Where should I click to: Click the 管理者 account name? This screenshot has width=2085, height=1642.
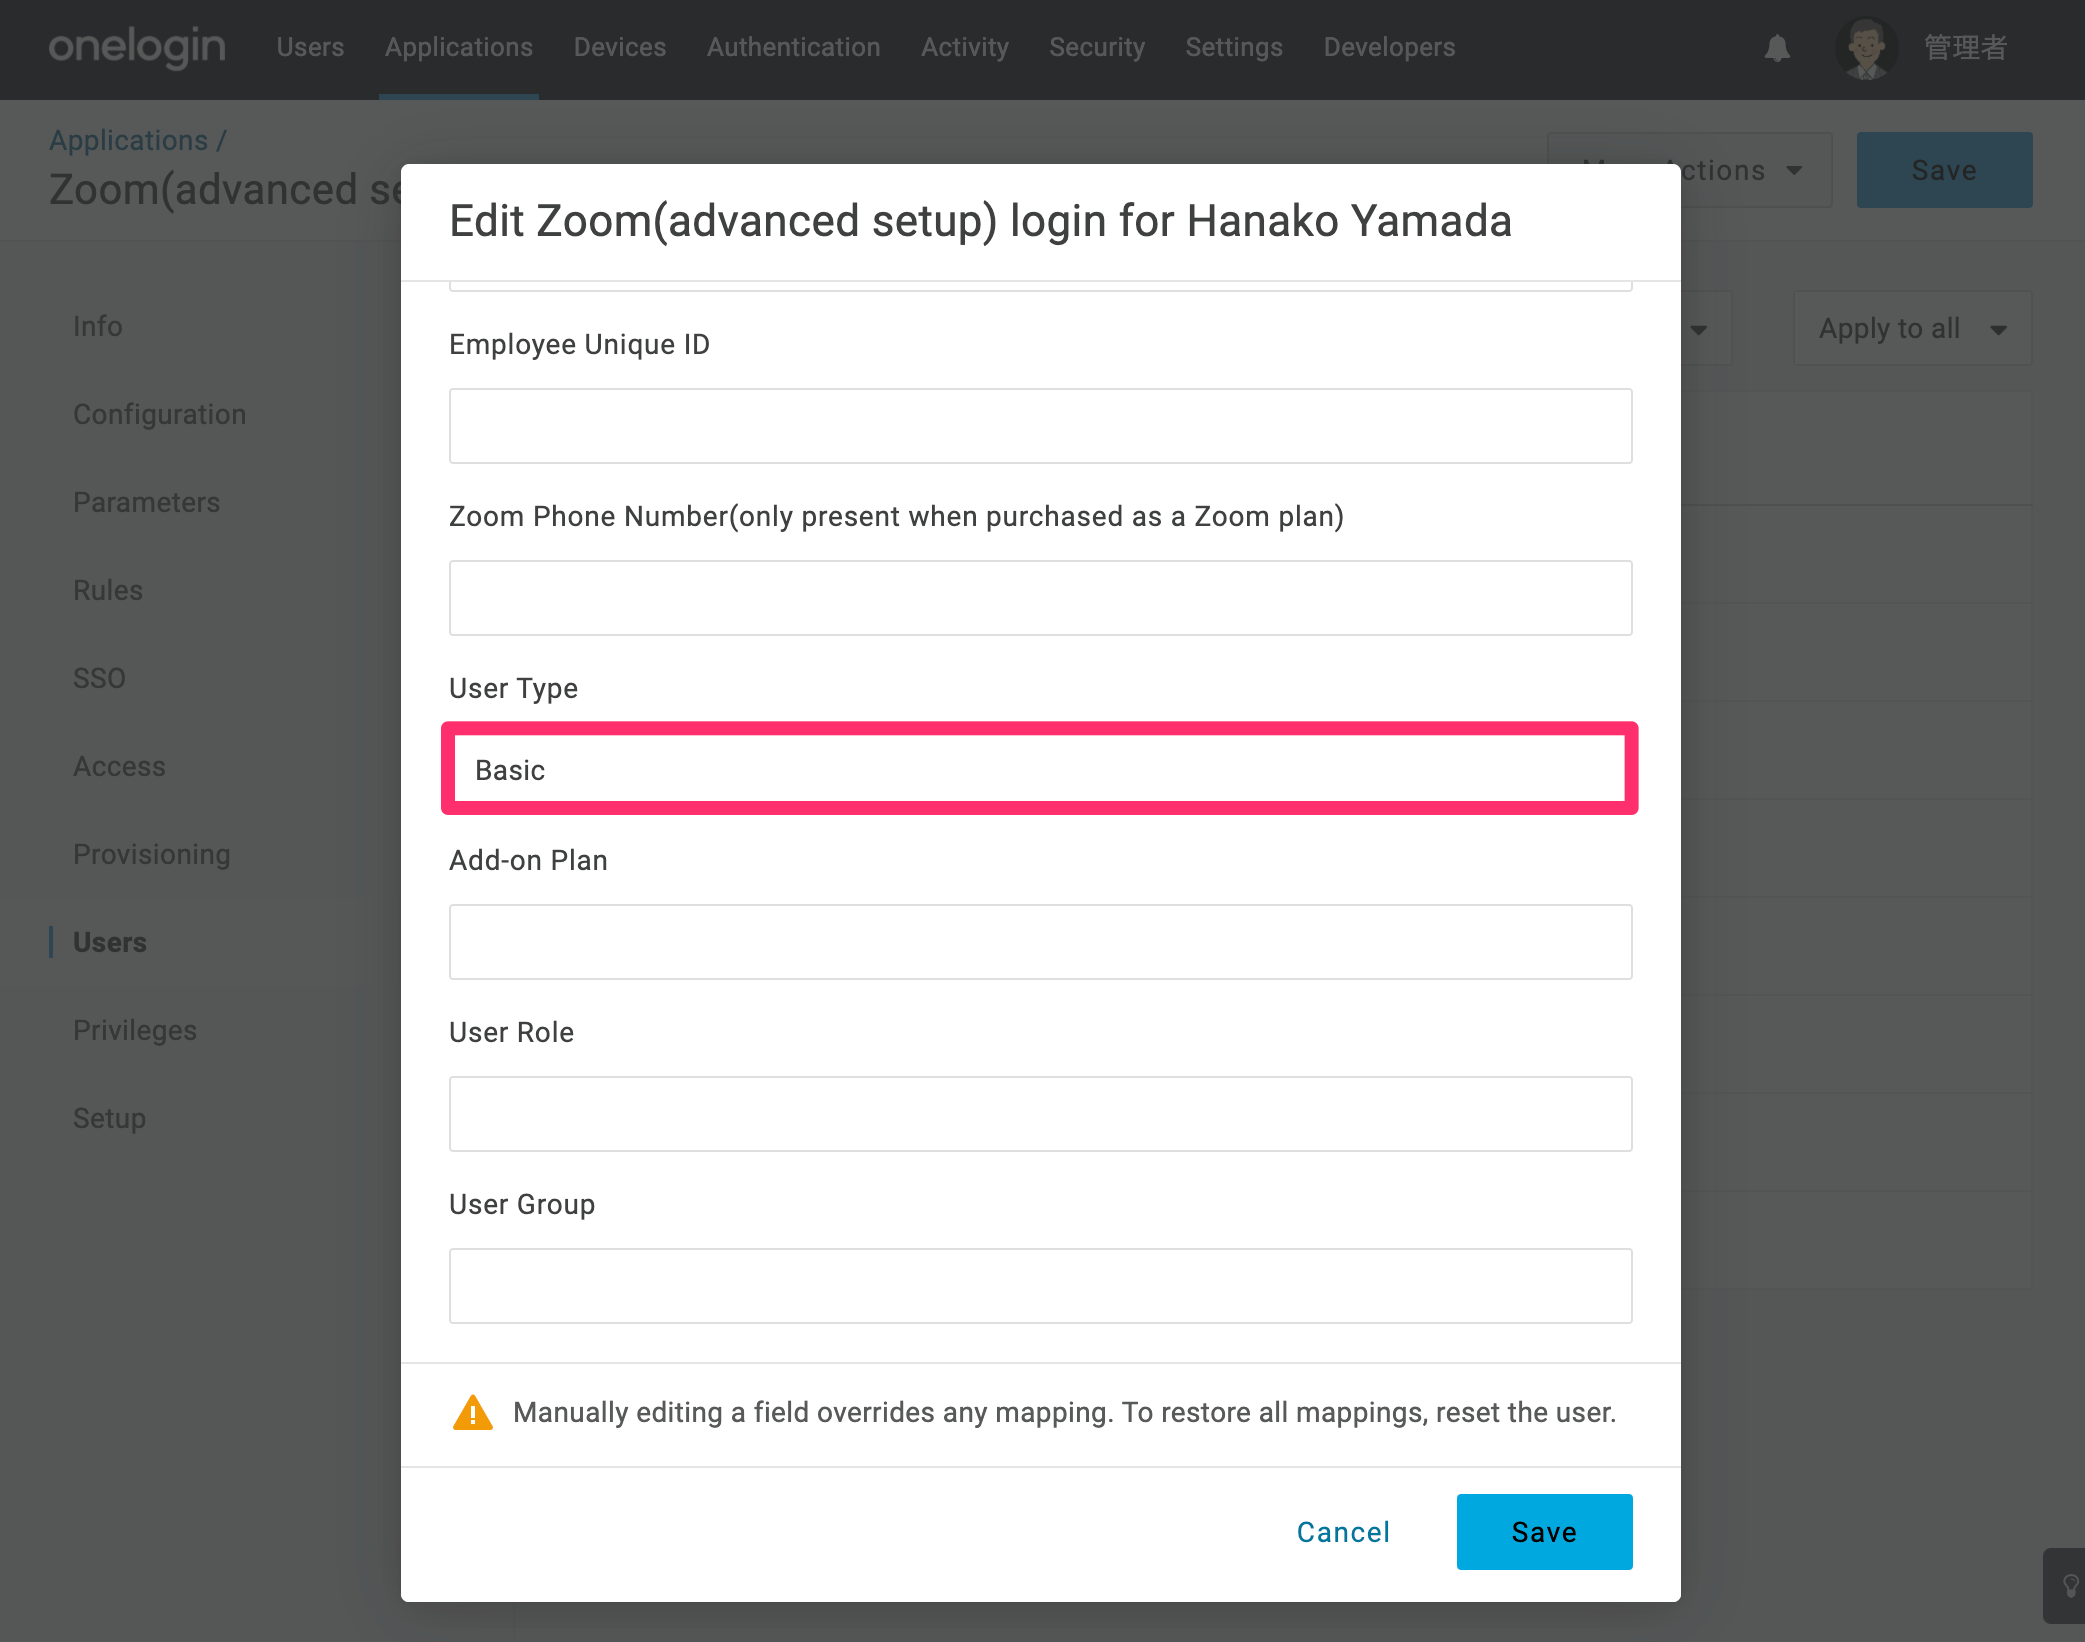coord(1965,48)
